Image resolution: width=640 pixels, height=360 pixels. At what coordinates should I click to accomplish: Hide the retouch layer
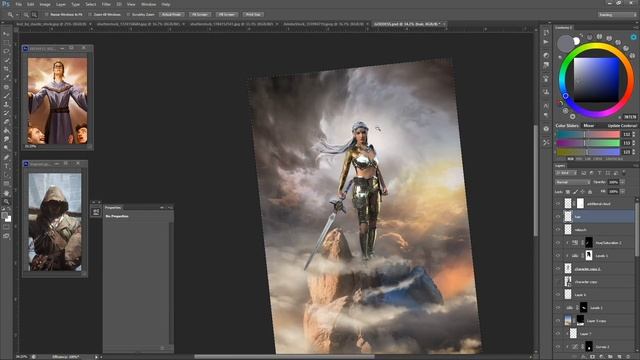point(558,229)
